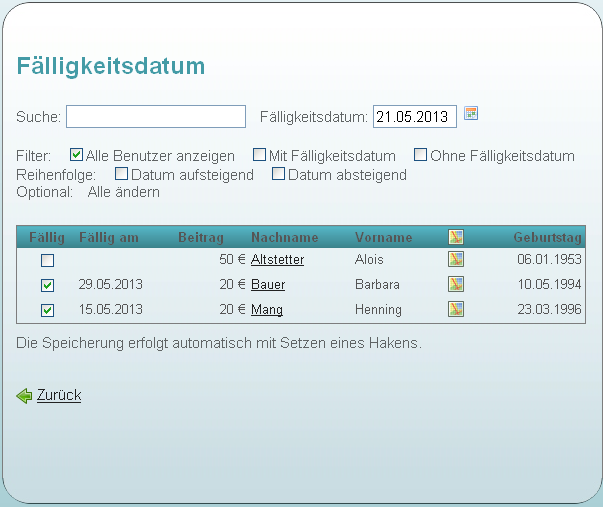This screenshot has height=507, width=603.
Task: Click the icon in Barbara Bauer's row
Action: point(456,284)
